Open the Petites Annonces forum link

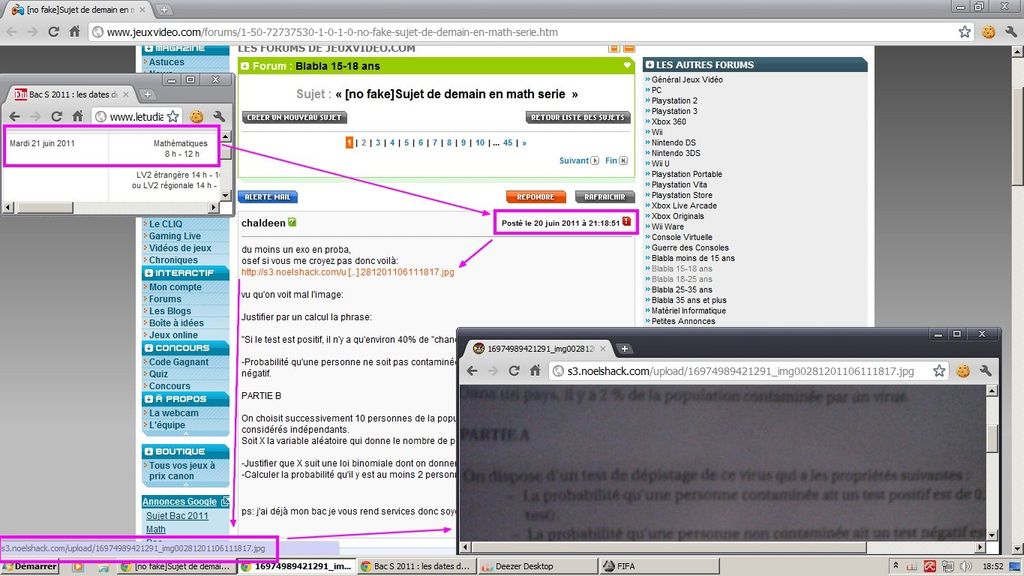tap(682, 321)
